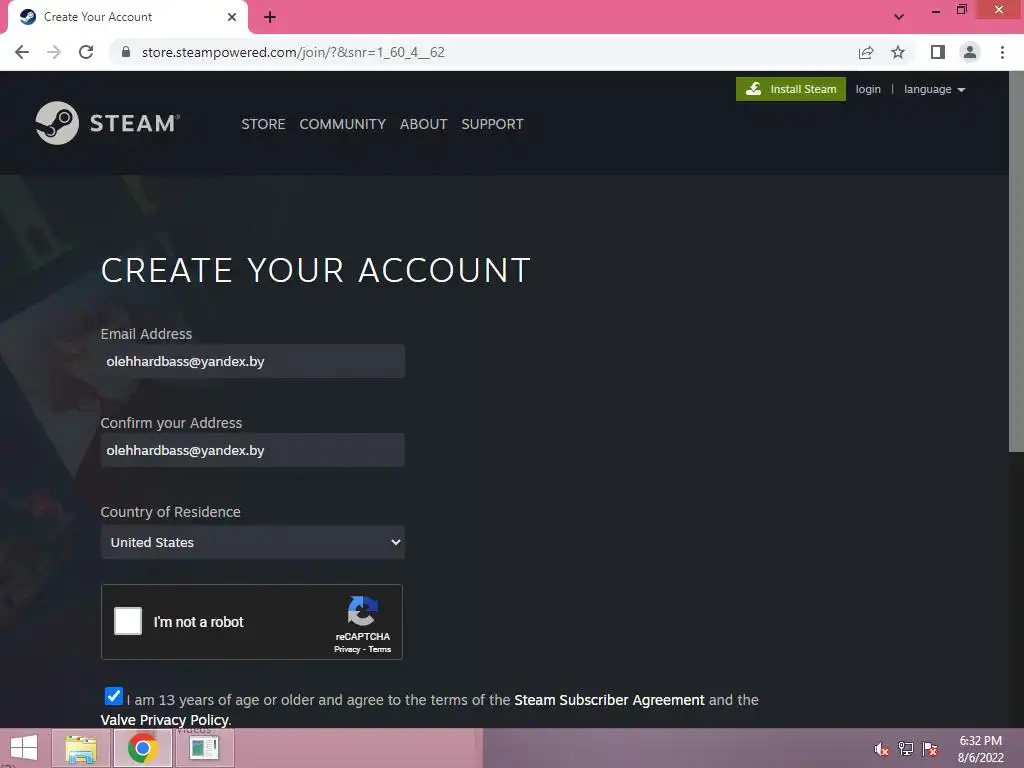1024x768 pixels.
Task: Go back with the browser back arrow
Action: click(x=22, y=52)
